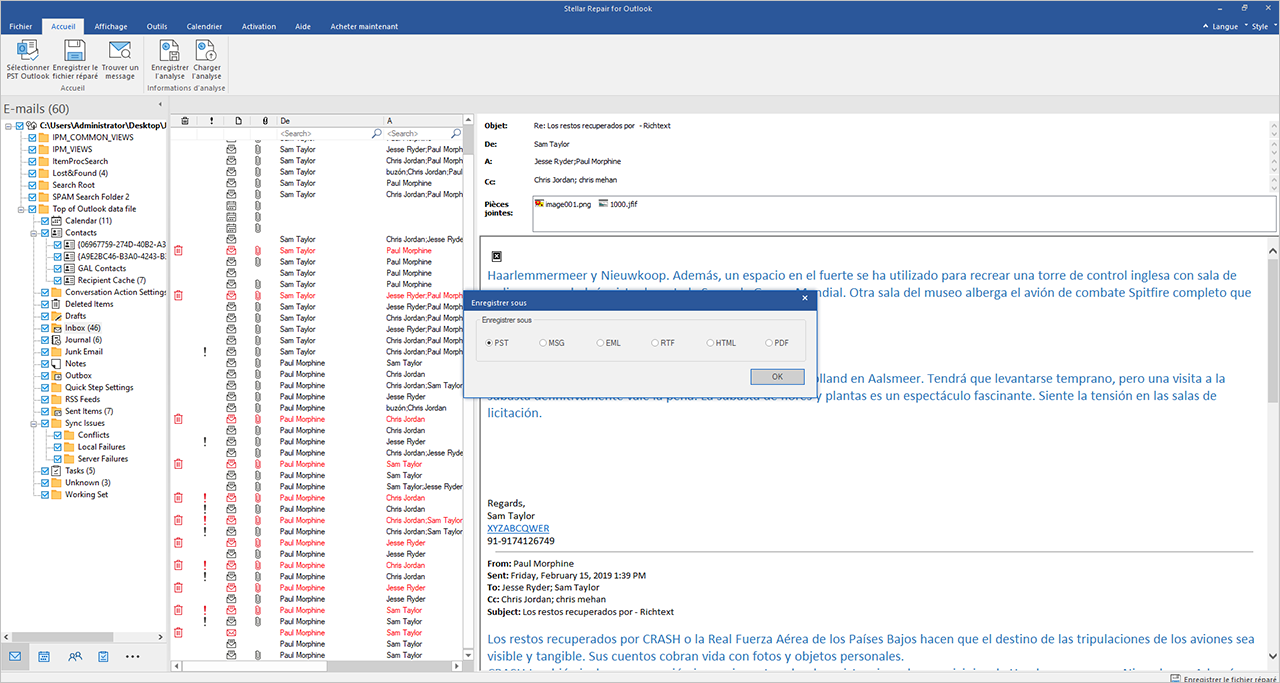Follow the XYZABCQWER signature link
1280x683 pixels.
pyautogui.click(x=518, y=528)
